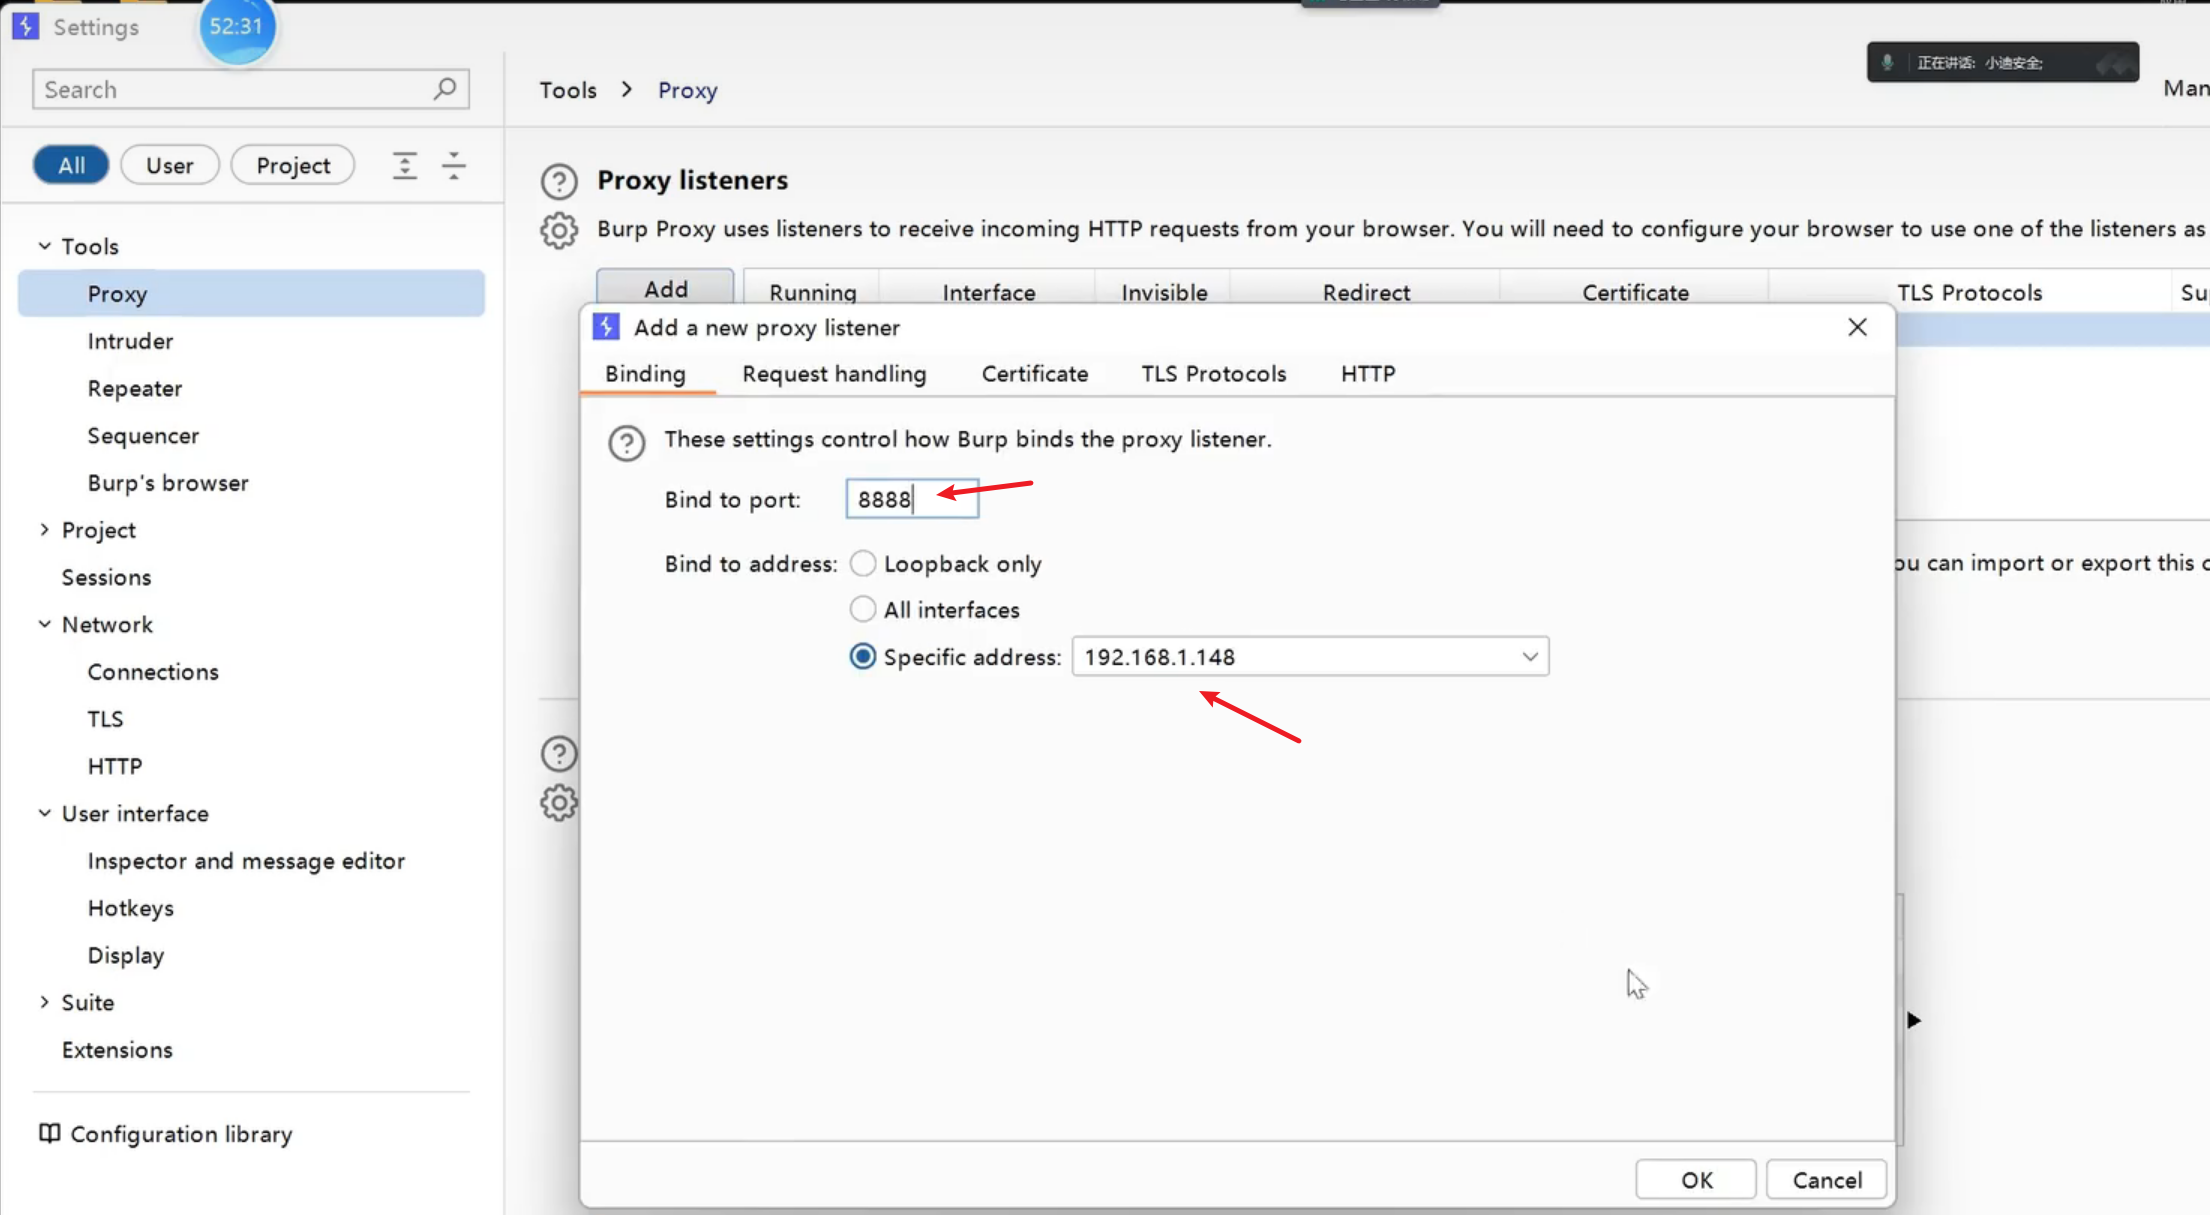This screenshot has width=2210, height=1215.
Task: Open the Configuration library book icon
Action: pos(49,1133)
